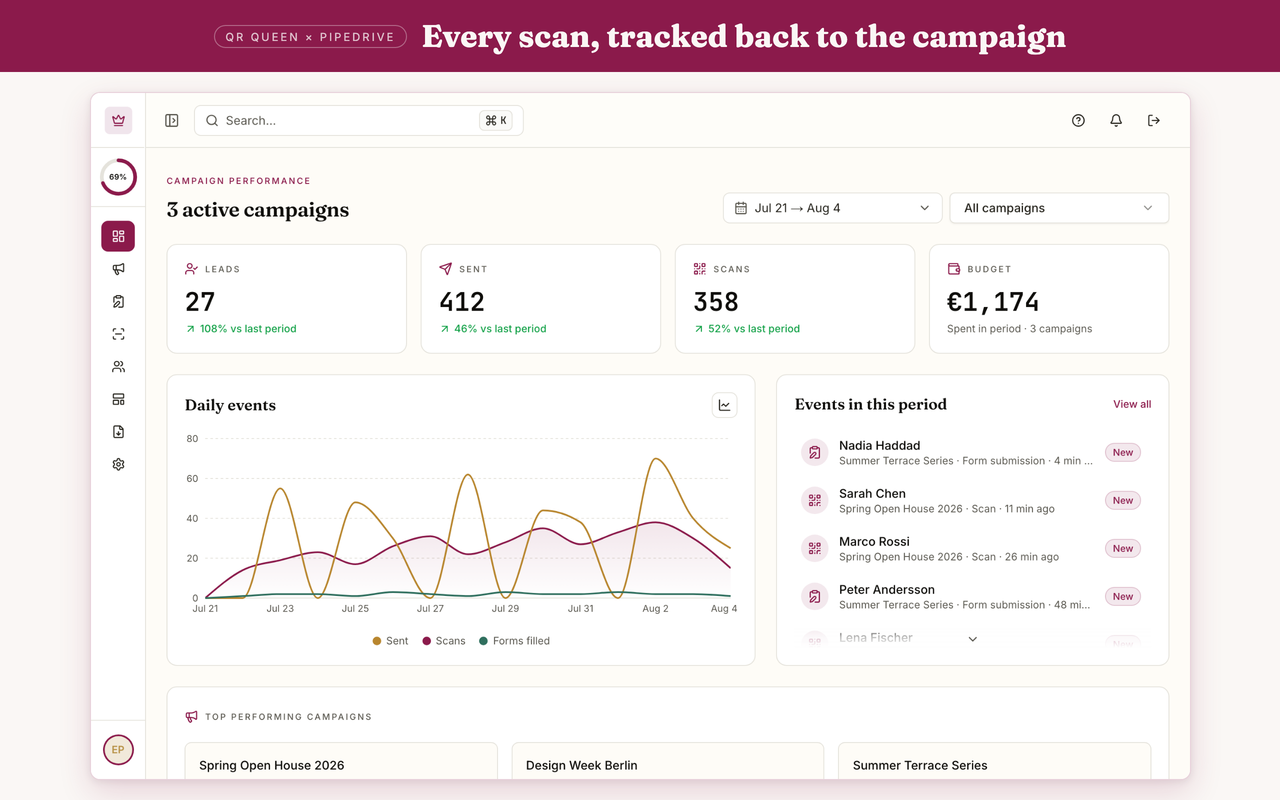Screen dimensions: 1280x800
Task: Open the scan frame icon in sidebar
Action: [x=118, y=334]
